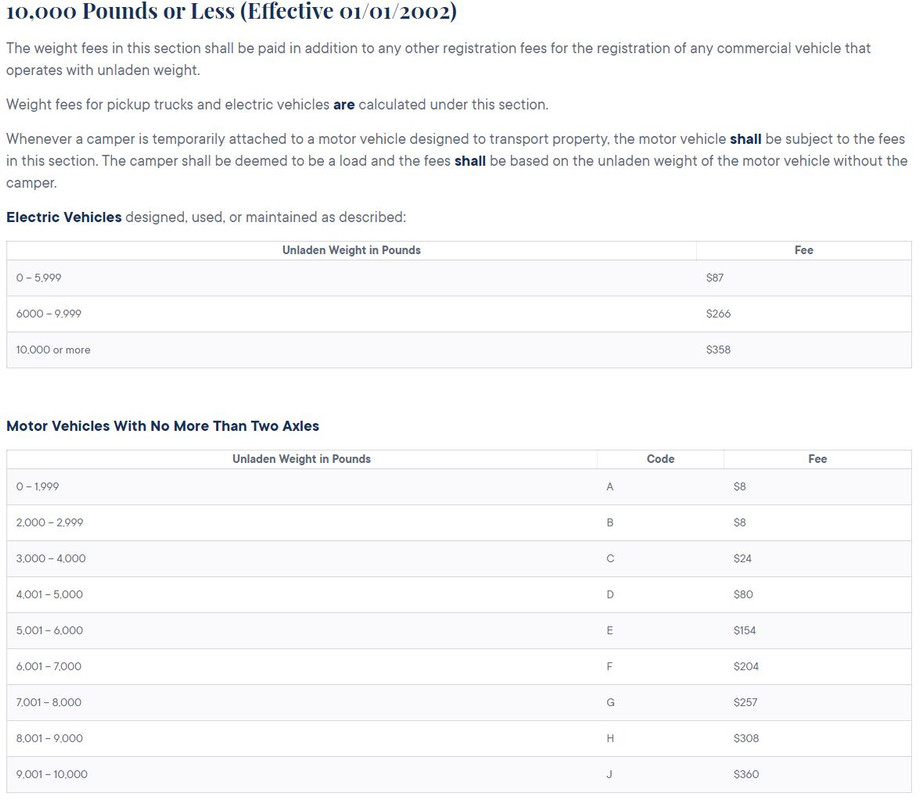The height and width of the screenshot is (800, 920).
Task: Click the bold word "are" in pickup trucks sentence
Action: click(x=344, y=104)
